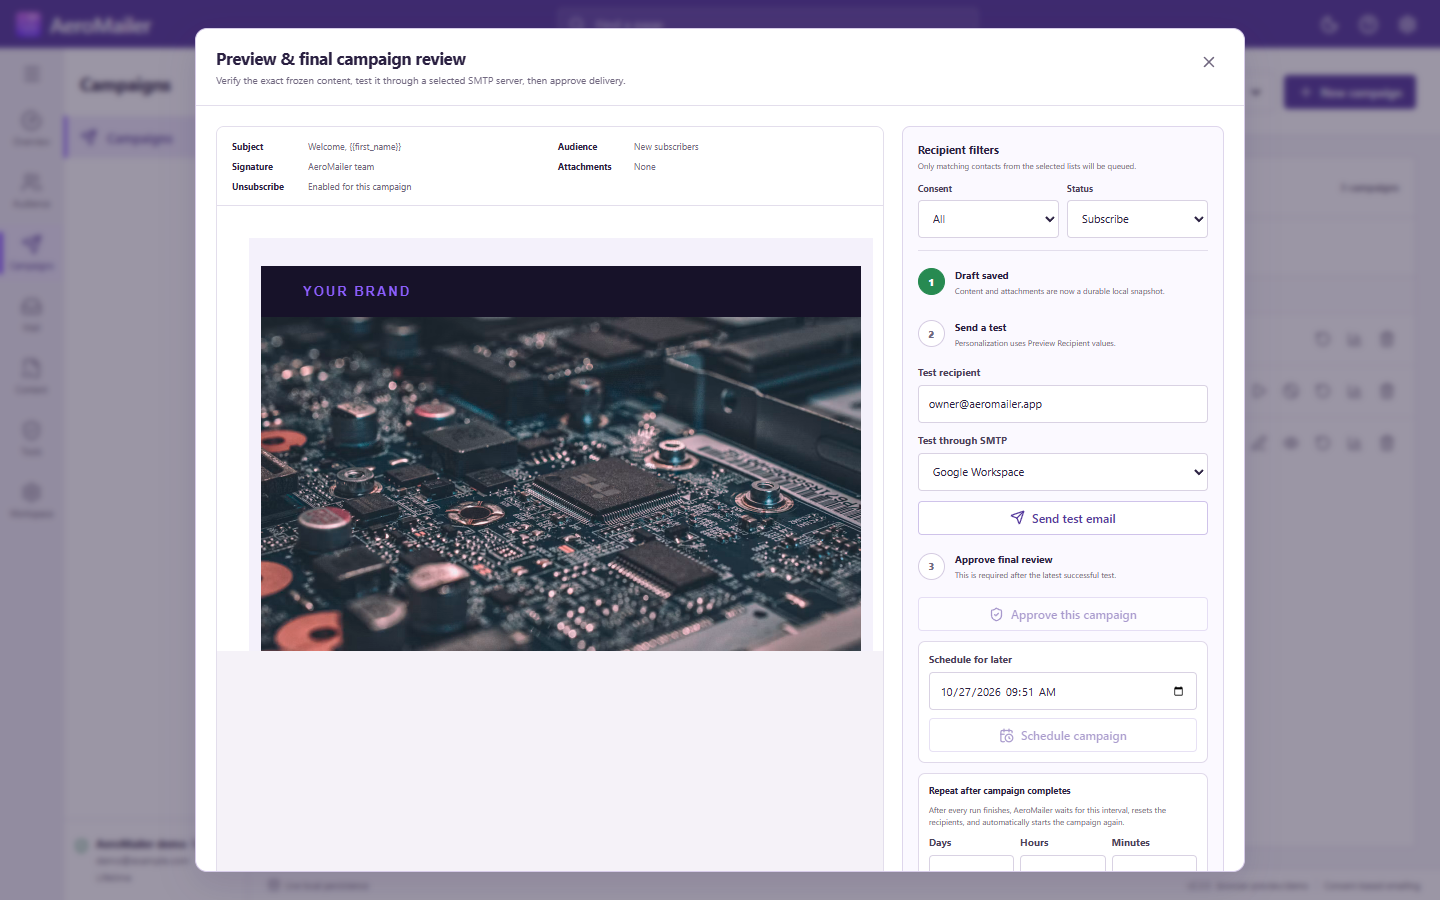Click 'Repeat after campaign completes' heading
Screen dimensions: 1440x900
click(x=999, y=791)
